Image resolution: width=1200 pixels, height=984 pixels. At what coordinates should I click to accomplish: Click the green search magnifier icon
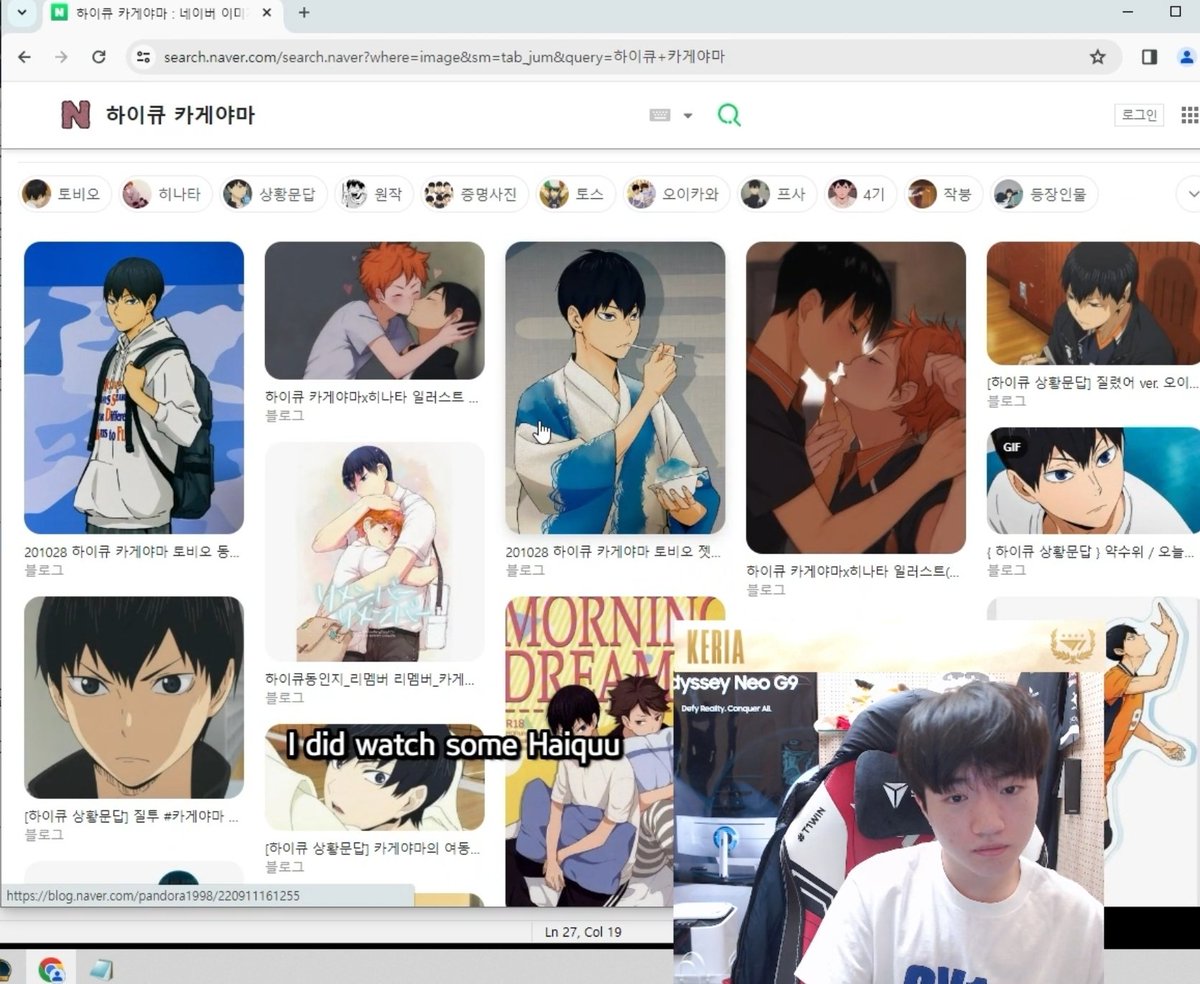tap(729, 115)
